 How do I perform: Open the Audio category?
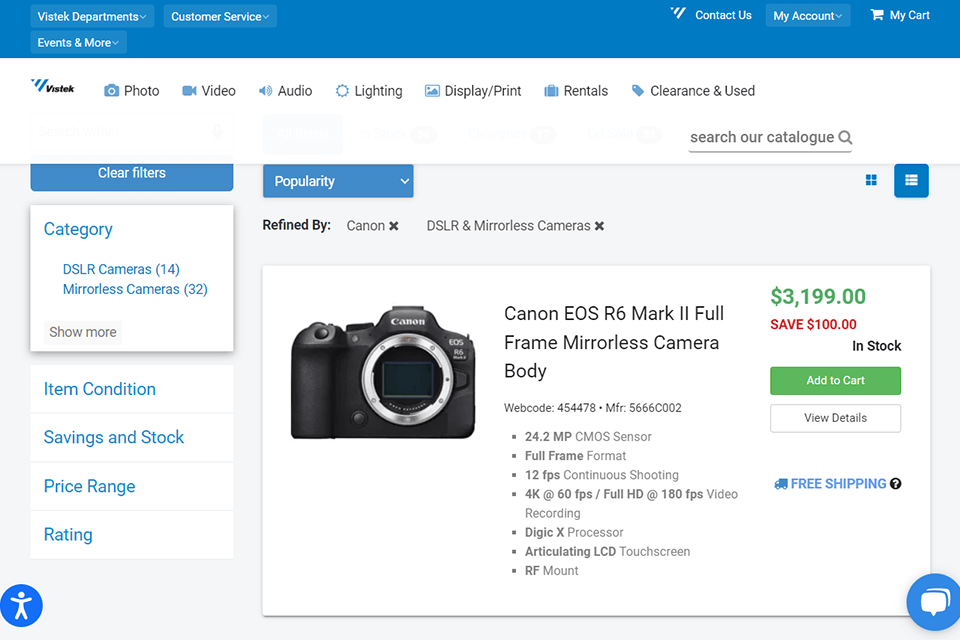285,91
